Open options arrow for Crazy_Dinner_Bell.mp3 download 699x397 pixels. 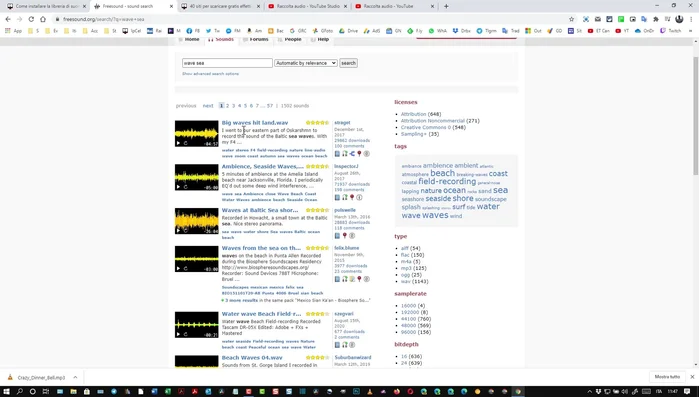point(75,377)
